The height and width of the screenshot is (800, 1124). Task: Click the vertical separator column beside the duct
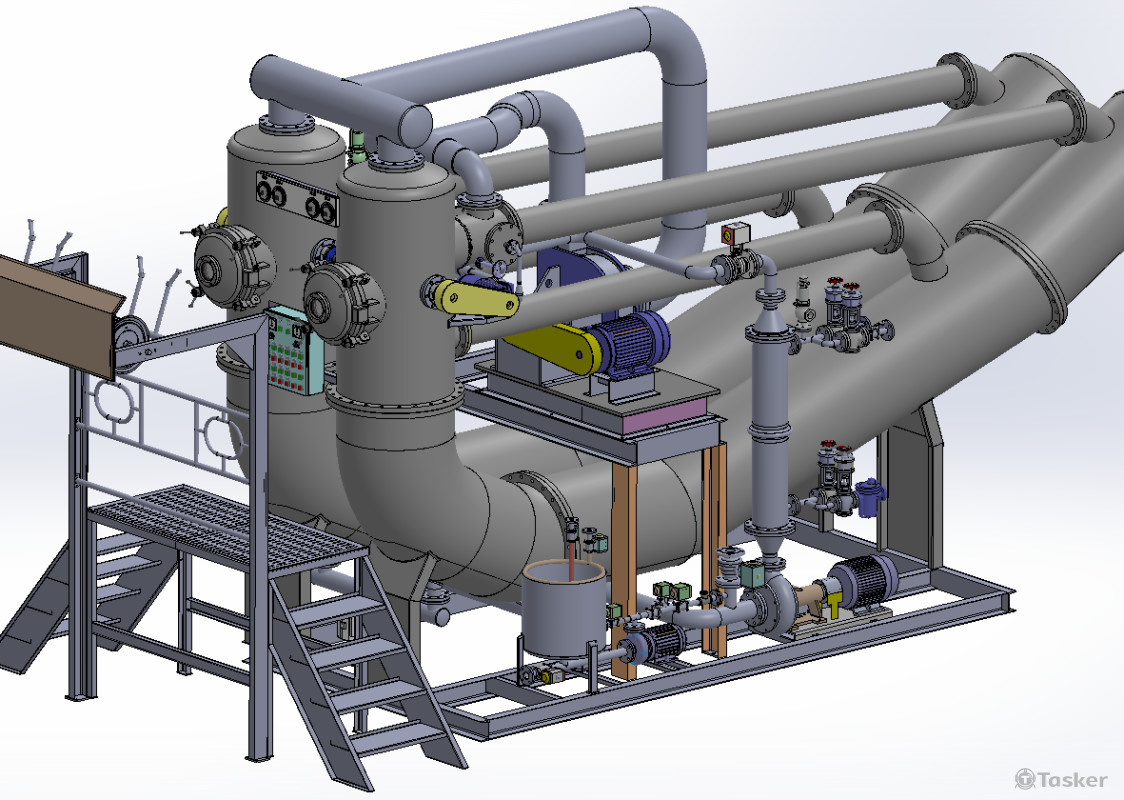[x=770, y=430]
